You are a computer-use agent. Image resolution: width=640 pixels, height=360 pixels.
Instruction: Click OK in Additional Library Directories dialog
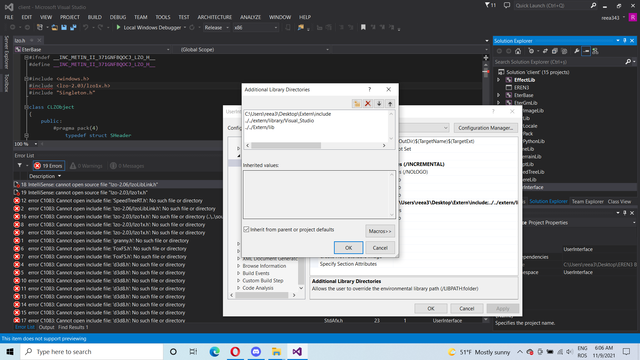[348, 248]
